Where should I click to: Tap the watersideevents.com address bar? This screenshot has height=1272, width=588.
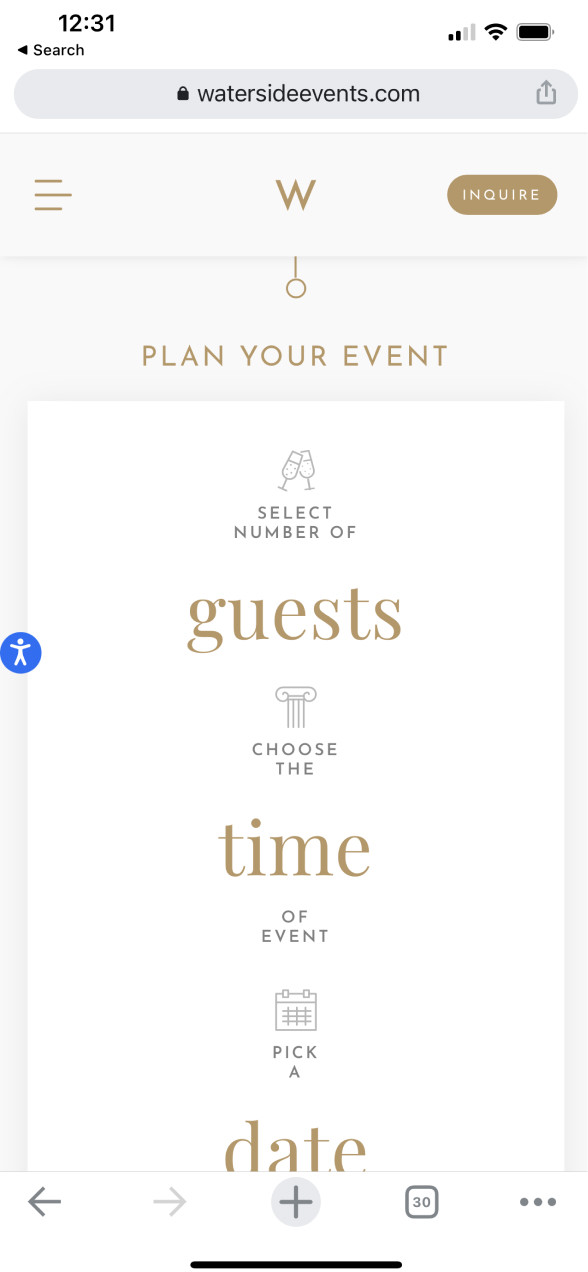[x=295, y=94]
